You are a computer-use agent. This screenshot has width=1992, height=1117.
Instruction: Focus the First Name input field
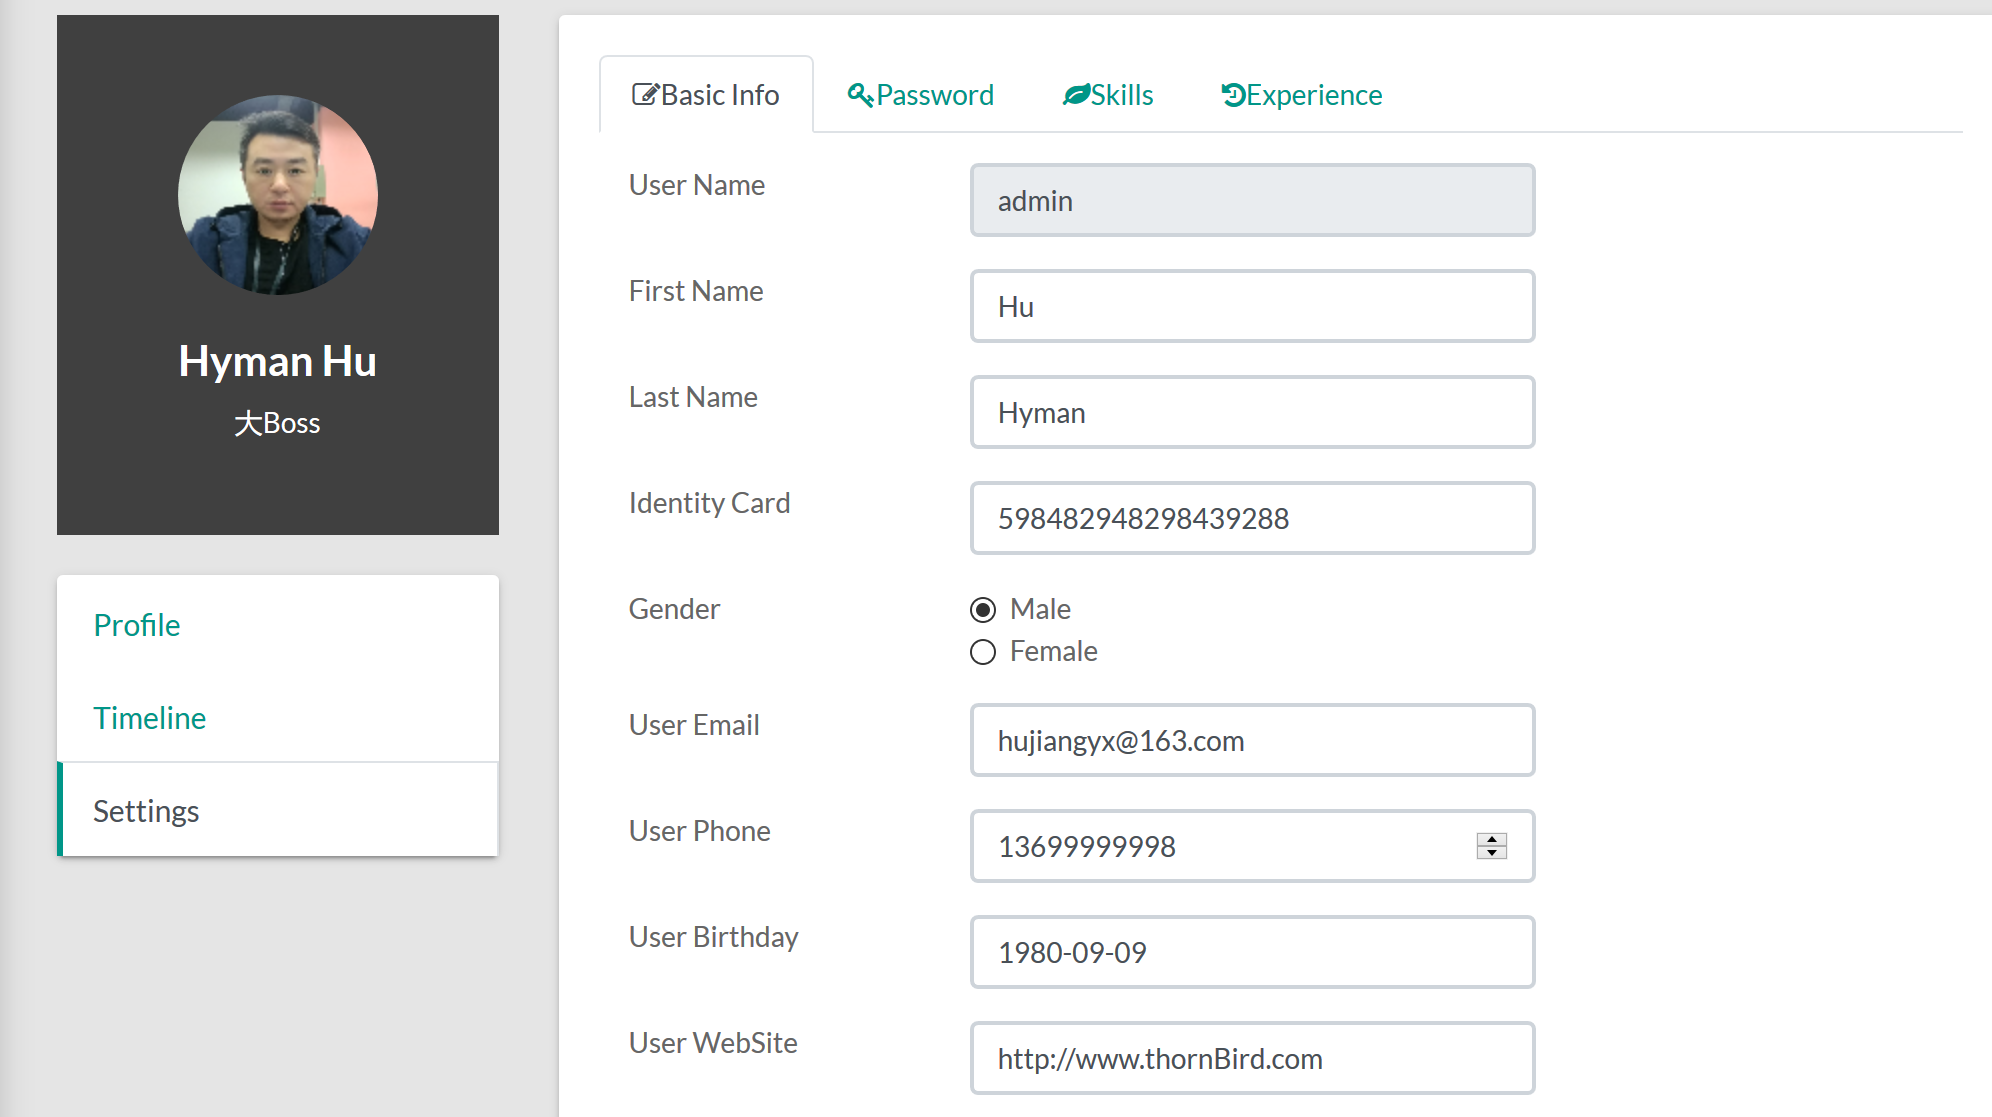[1252, 306]
